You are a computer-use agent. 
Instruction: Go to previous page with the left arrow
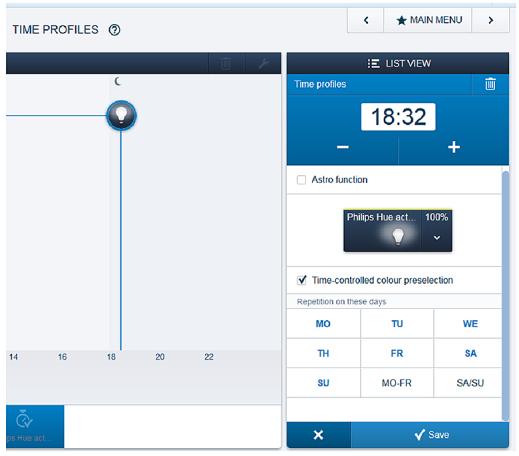366,20
